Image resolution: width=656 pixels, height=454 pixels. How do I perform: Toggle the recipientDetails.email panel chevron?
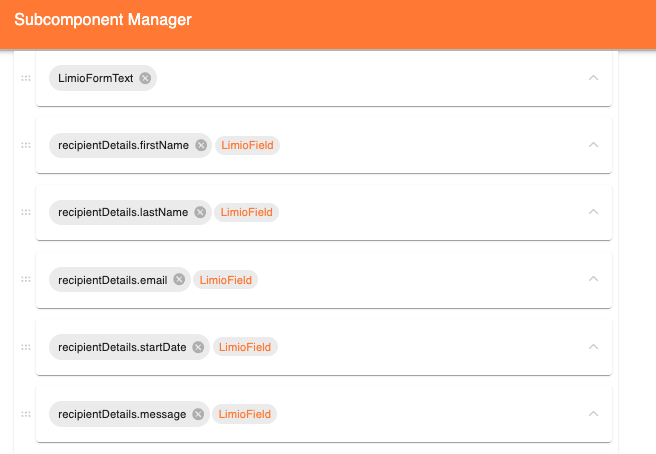[593, 279]
